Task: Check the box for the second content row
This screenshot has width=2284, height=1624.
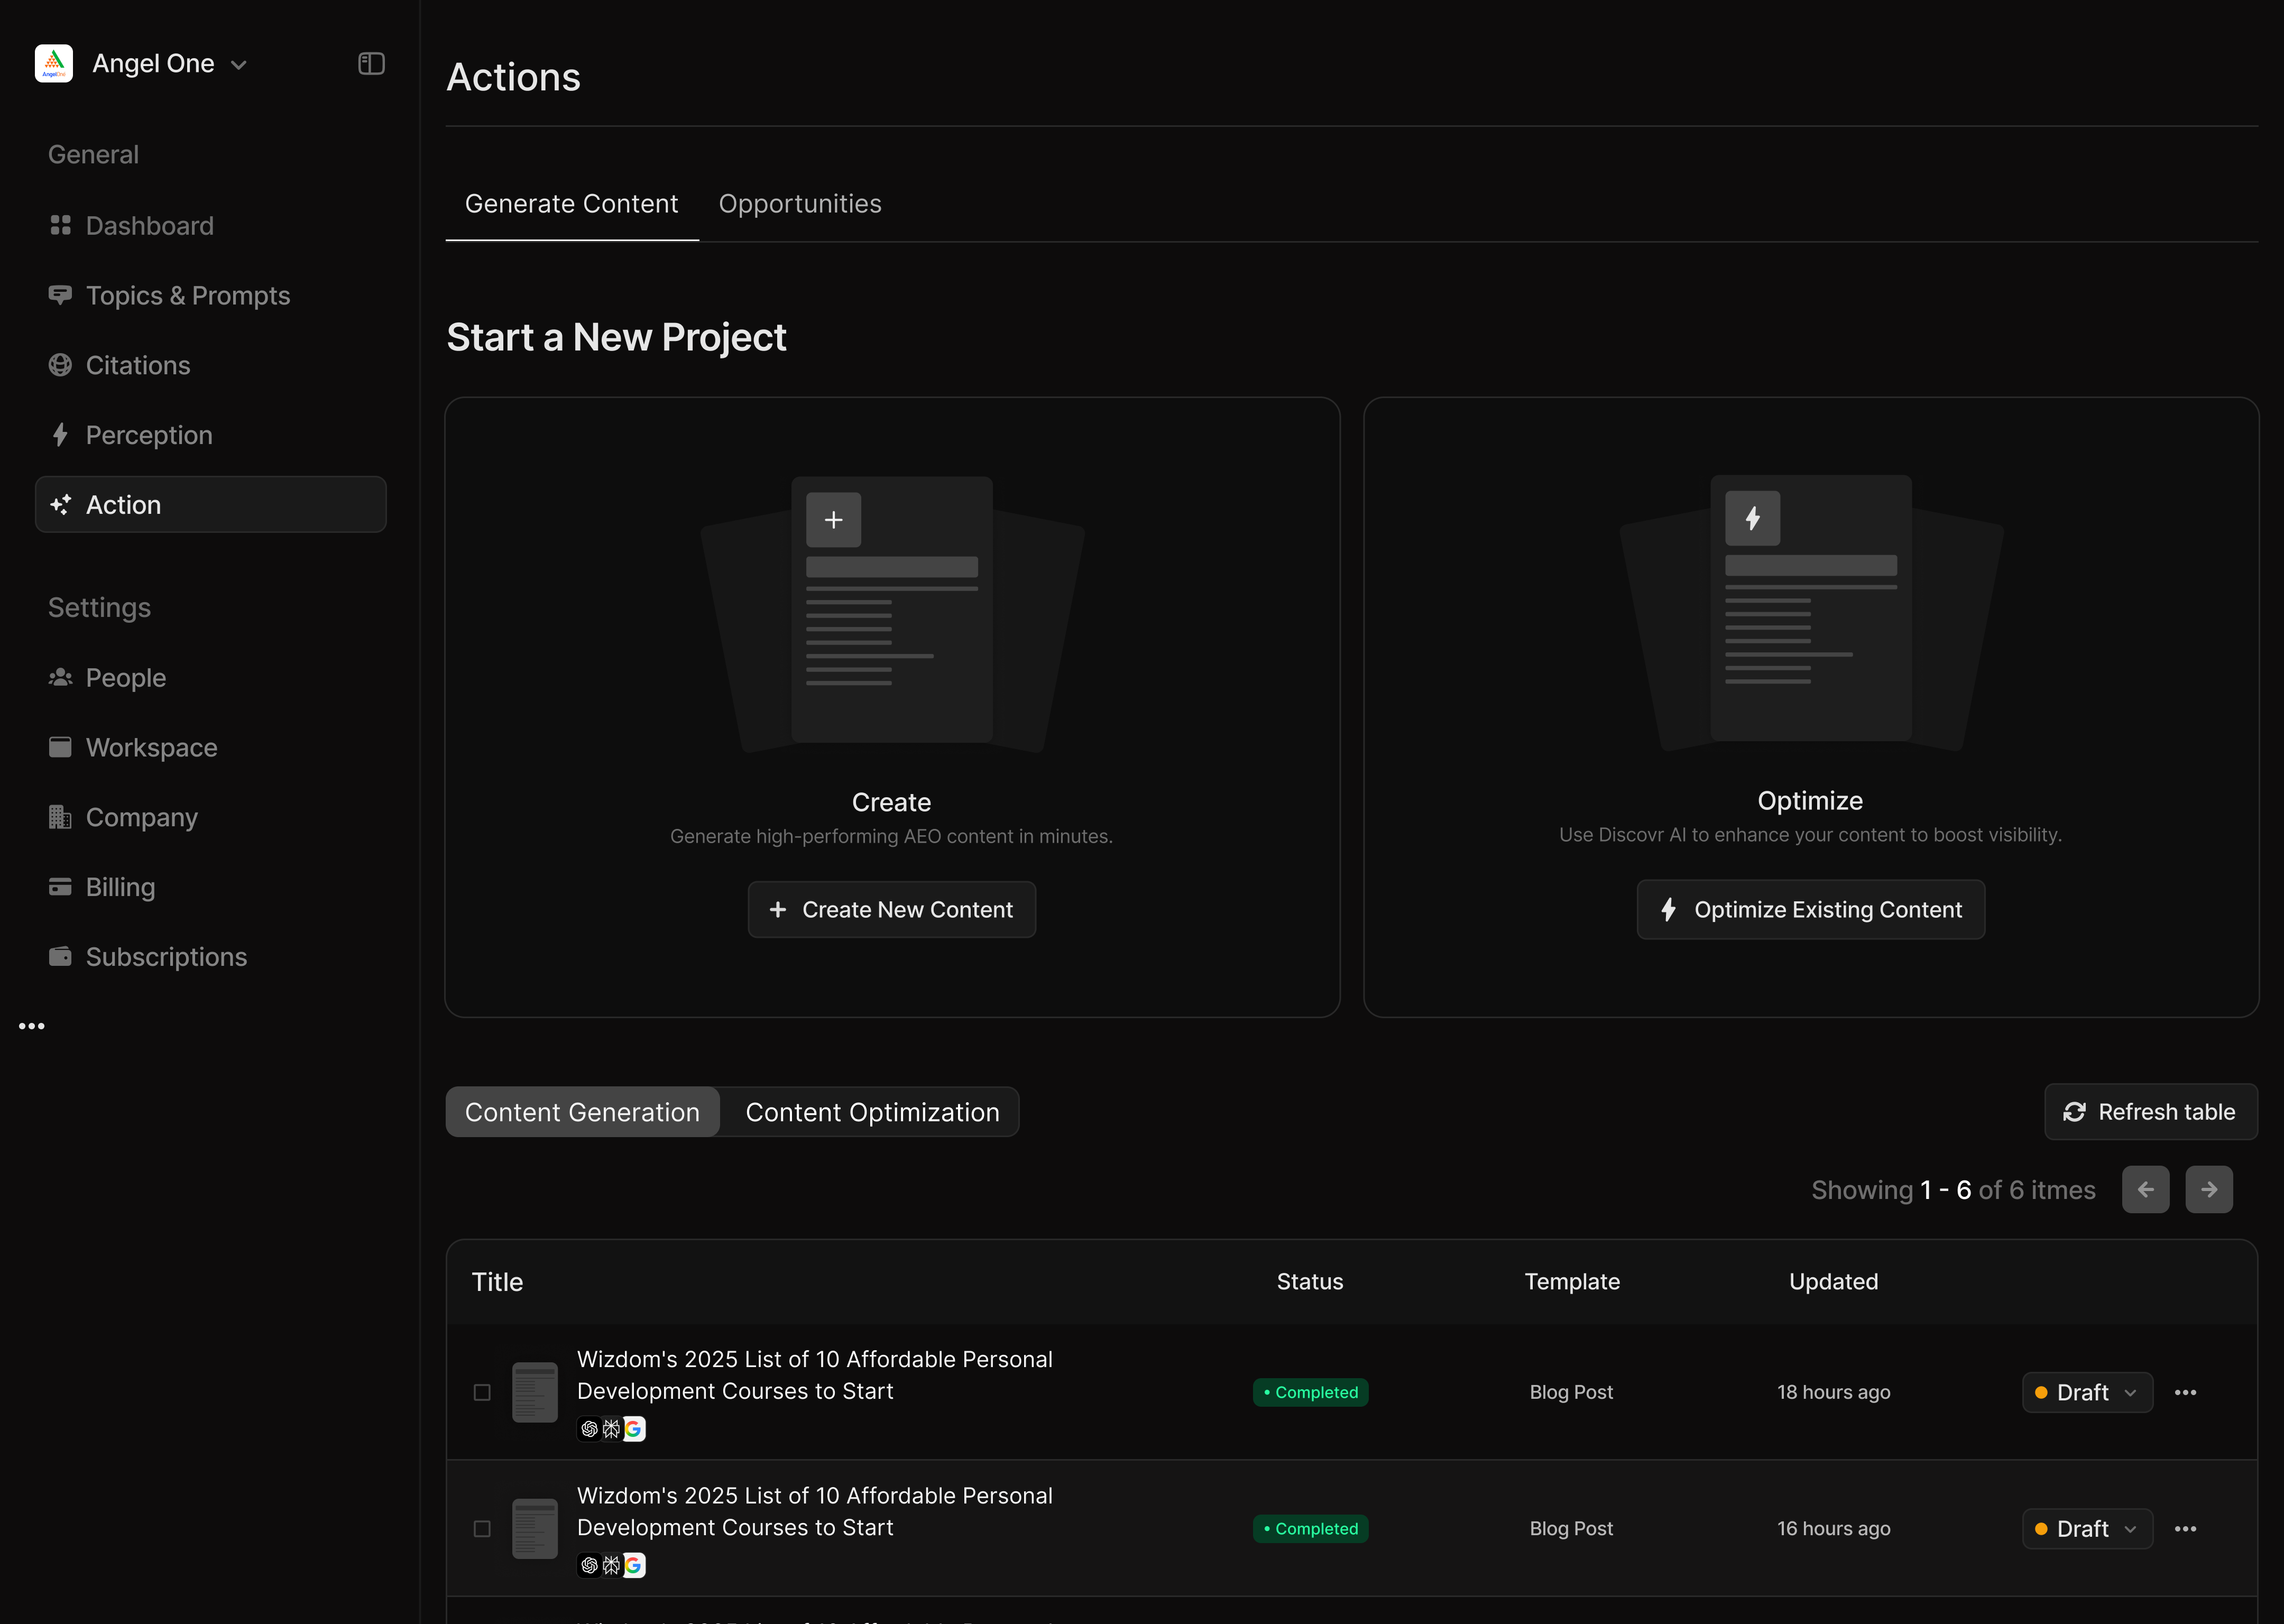Action: [x=482, y=1529]
